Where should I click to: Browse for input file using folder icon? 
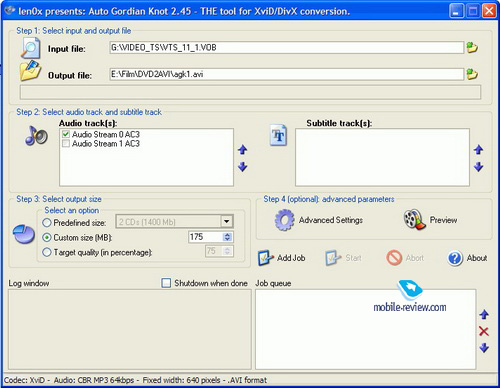coord(472,48)
